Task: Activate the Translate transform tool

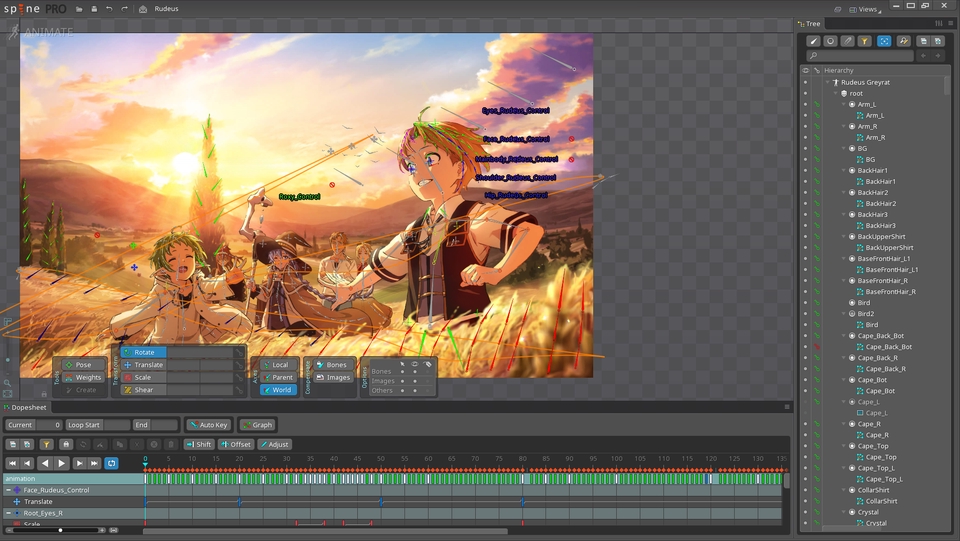Action: tap(144, 365)
